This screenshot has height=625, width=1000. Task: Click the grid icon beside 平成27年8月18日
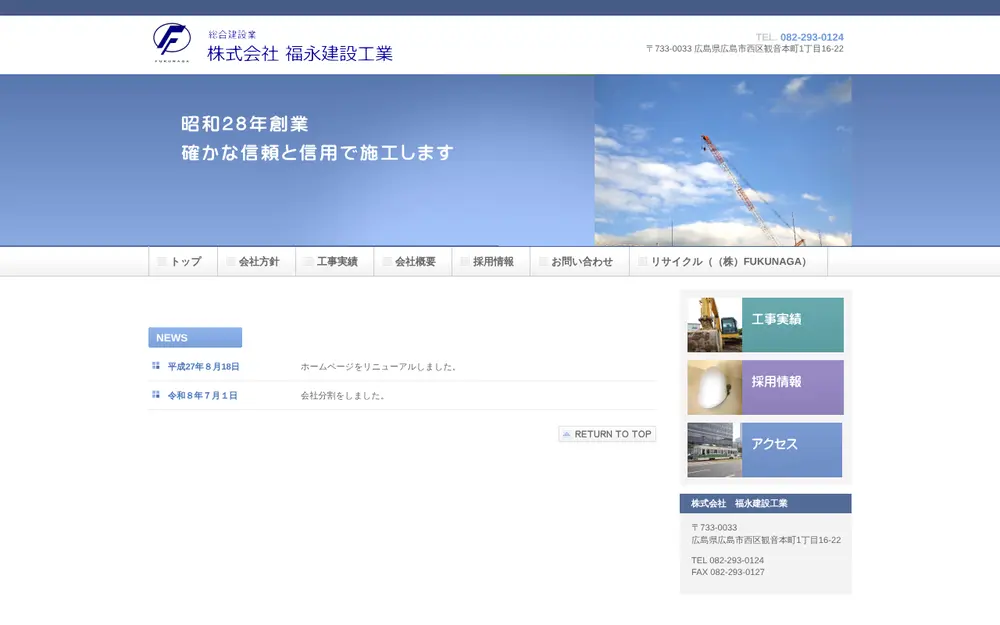[x=156, y=365]
